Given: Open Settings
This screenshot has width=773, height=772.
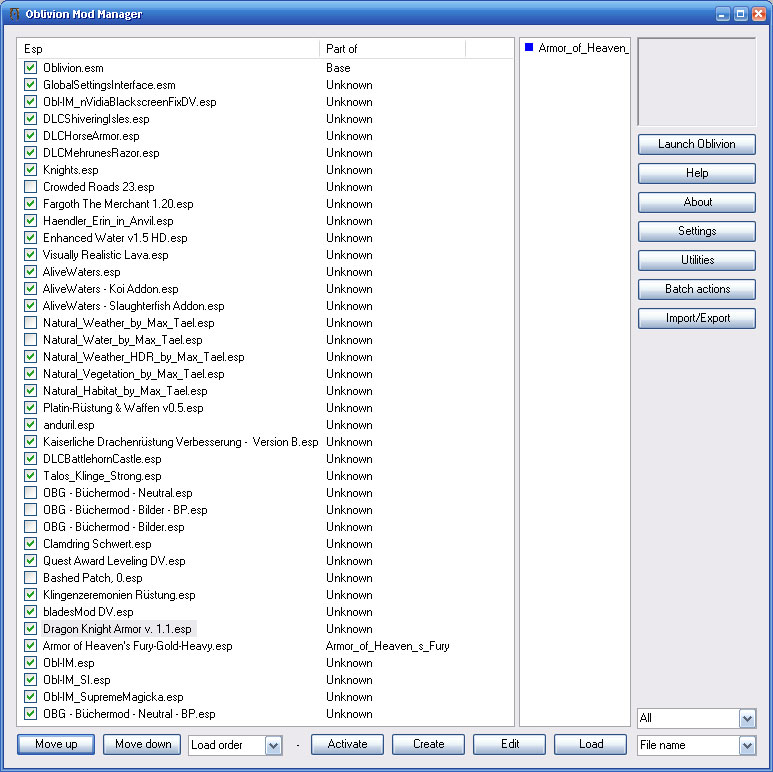Looking at the screenshot, I should [x=697, y=231].
